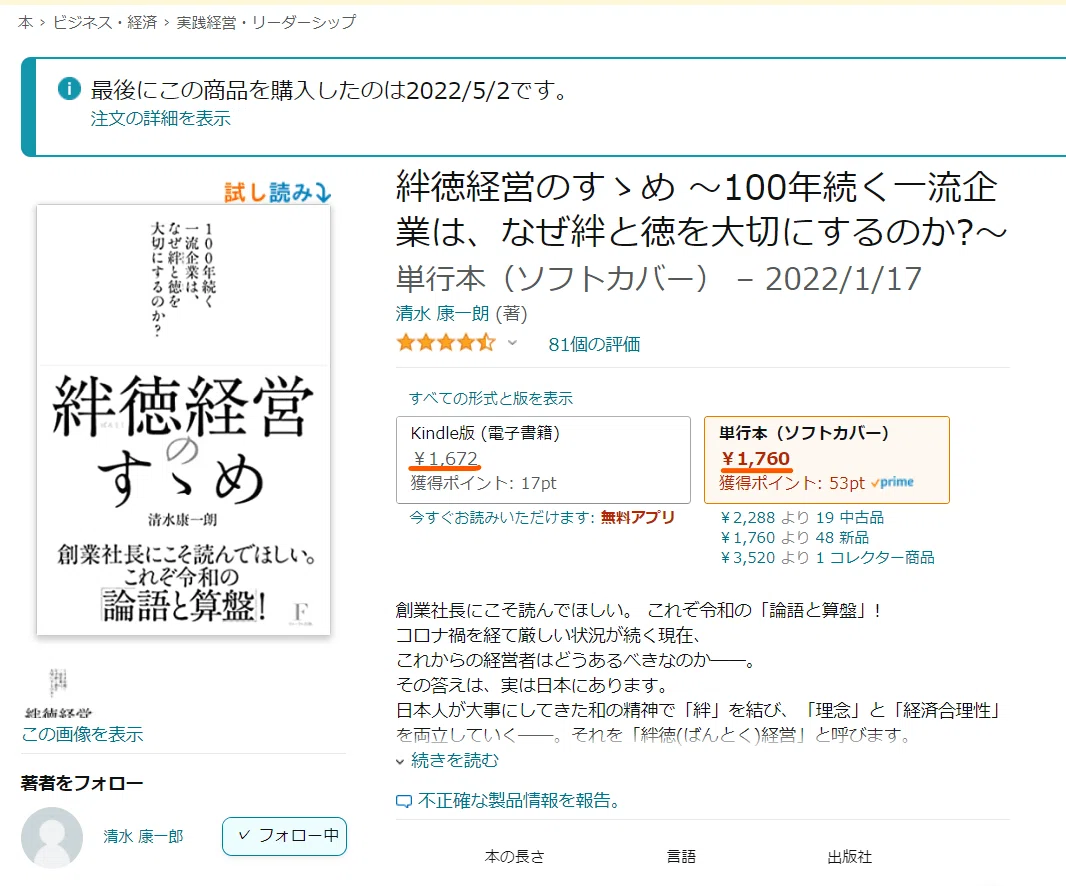Click the 言語 detail label

[681, 857]
